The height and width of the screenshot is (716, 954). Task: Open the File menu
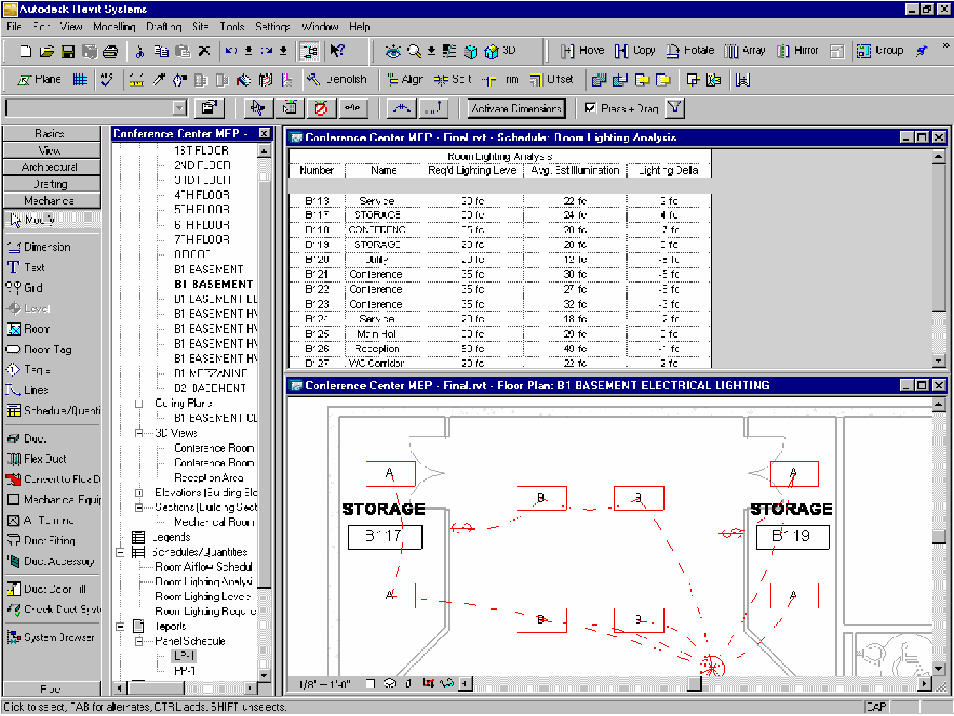pyautogui.click(x=14, y=26)
